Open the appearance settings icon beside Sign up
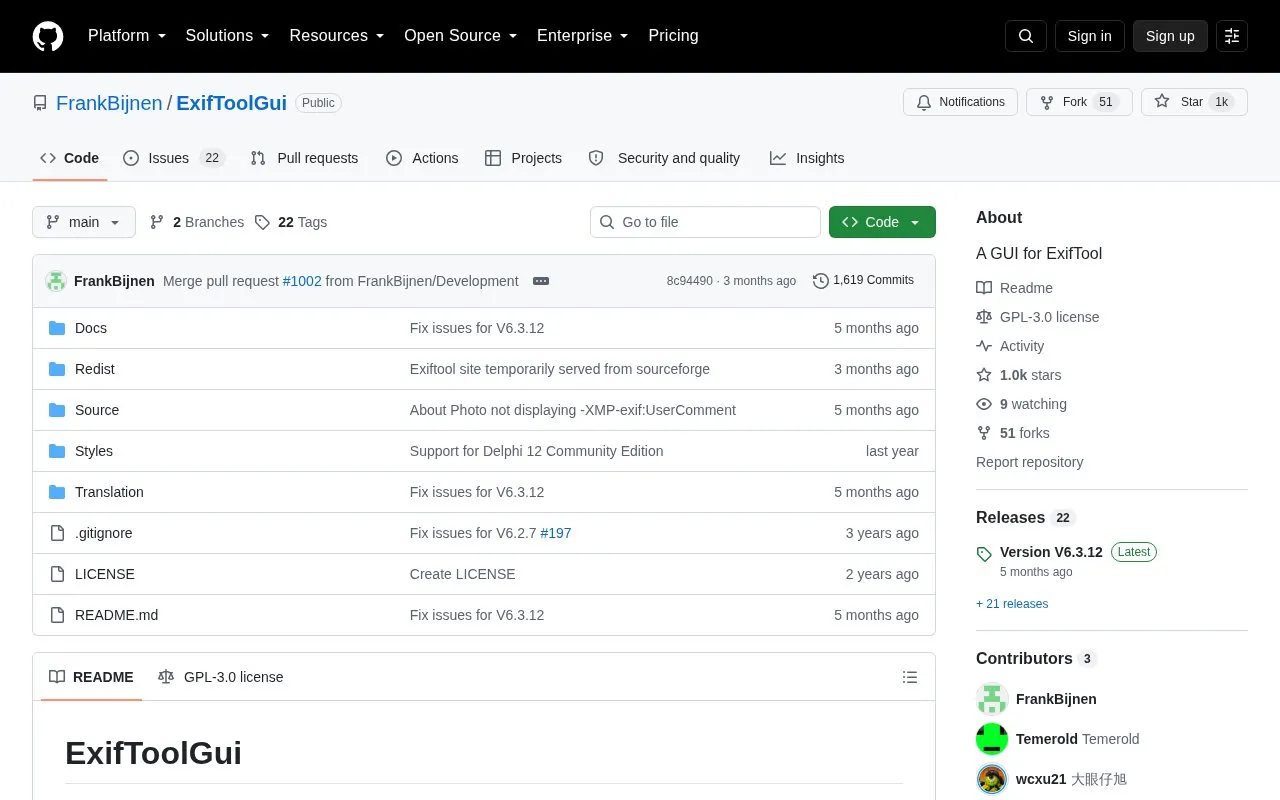The image size is (1280, 800). coord(1232,36)
